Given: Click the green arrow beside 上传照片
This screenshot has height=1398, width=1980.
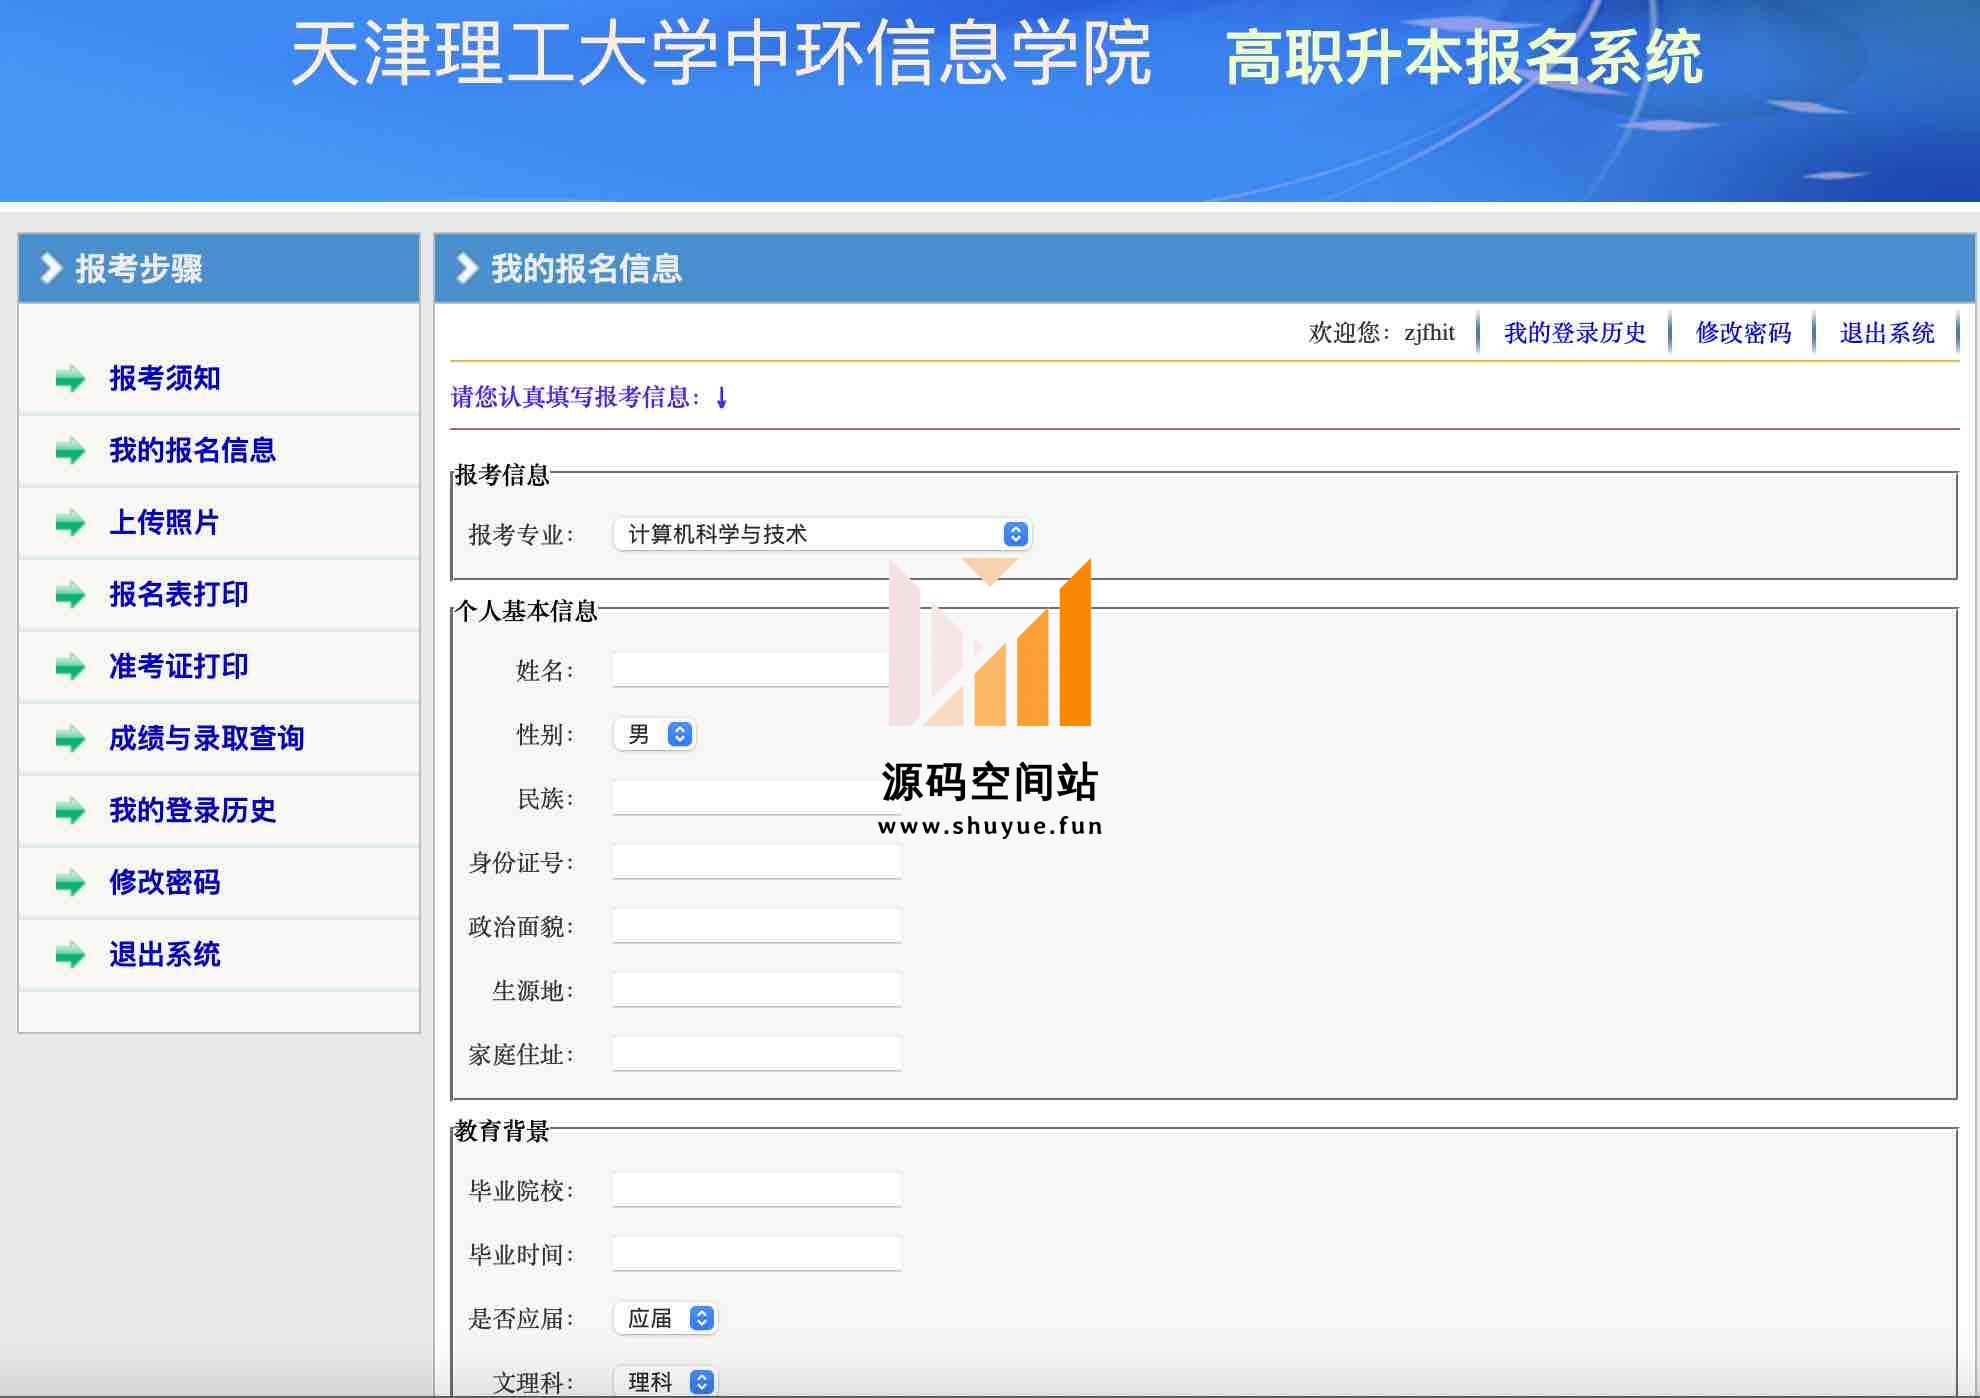Looking at the screenshot, I should pyautogui.click(x=70, y=523).
